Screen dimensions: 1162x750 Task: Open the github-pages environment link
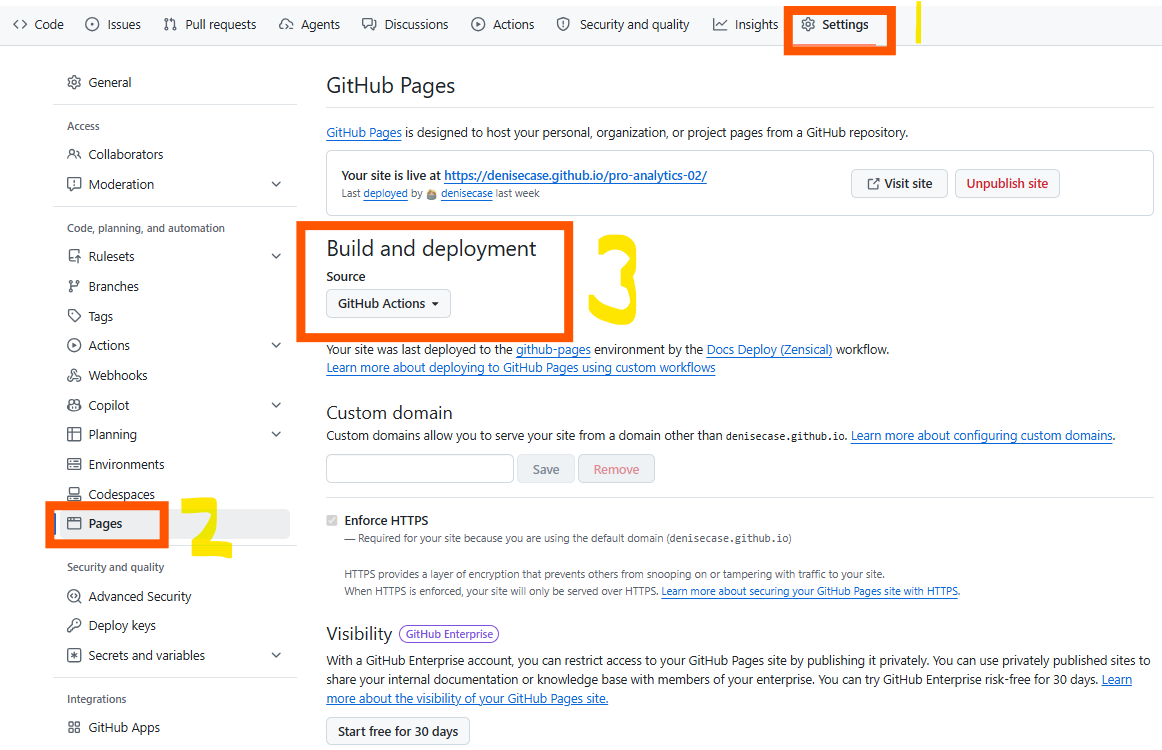tap(553, 349)
